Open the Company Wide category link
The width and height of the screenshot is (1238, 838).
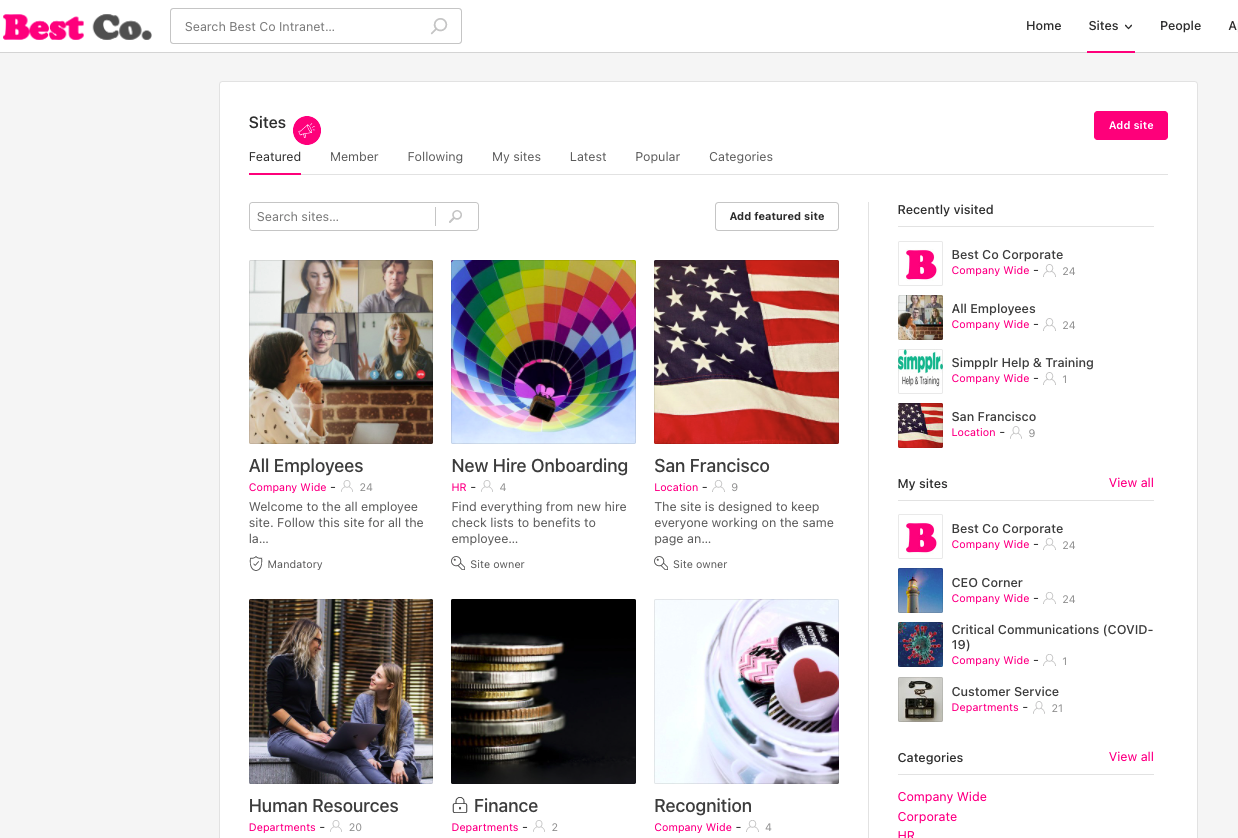click(942, 797)
